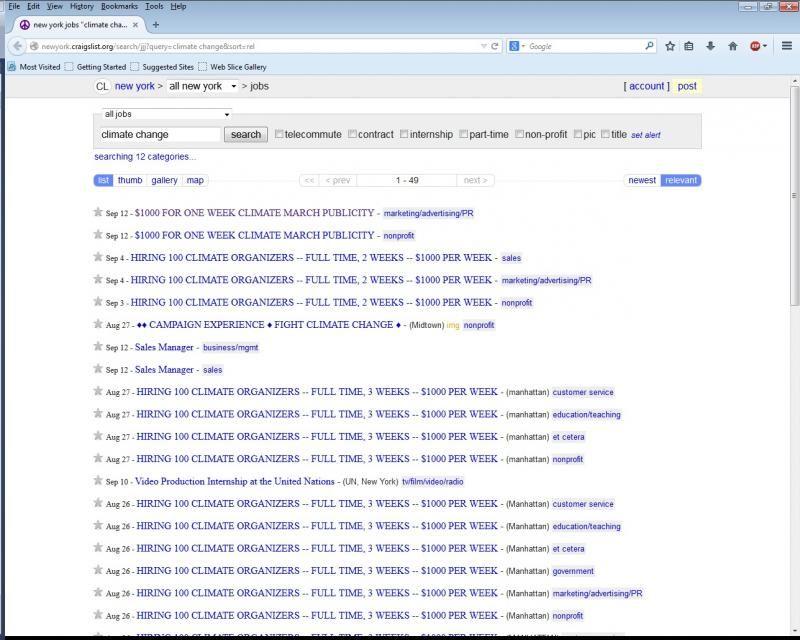Click the 'climate change' search input field
Viewport: 800px width, 640px height.
click(x=160, y=134)
